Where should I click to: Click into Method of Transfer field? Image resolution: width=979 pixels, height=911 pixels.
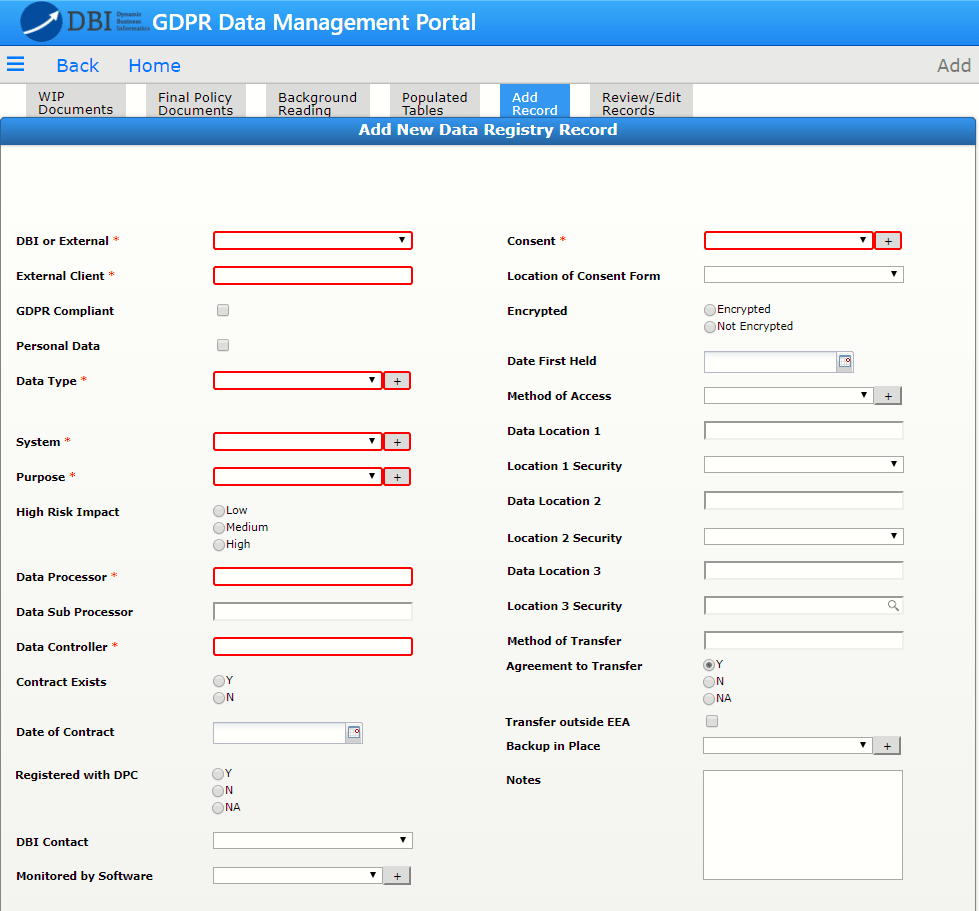tap(804, 640)
